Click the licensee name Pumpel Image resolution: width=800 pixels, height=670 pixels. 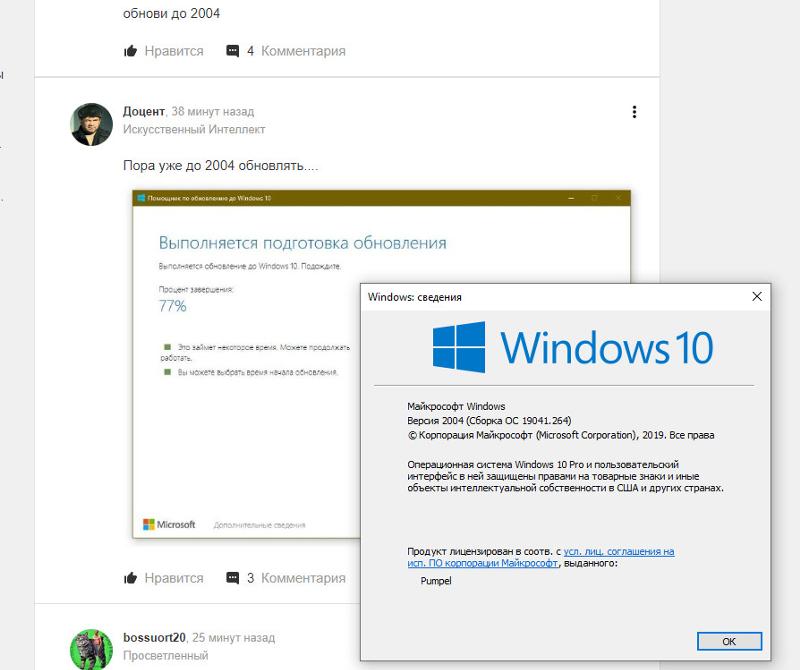point(436,581)
